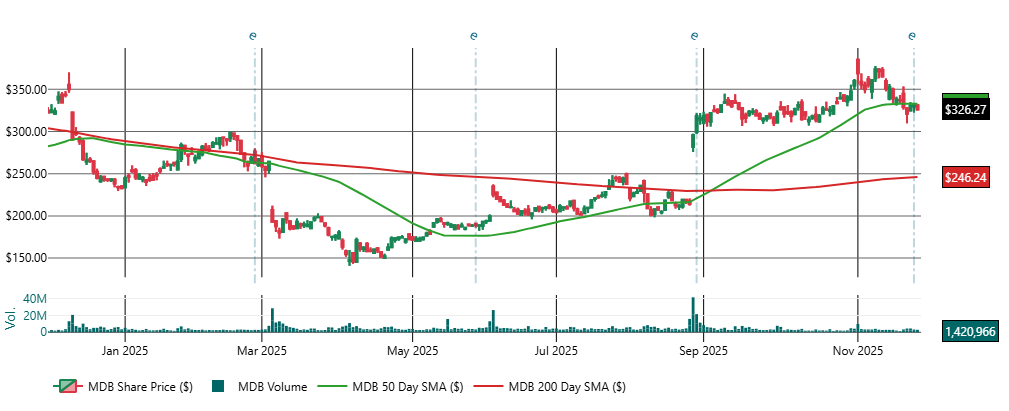Click the candlestick icon beside MDB Share Price

(67, 387)
